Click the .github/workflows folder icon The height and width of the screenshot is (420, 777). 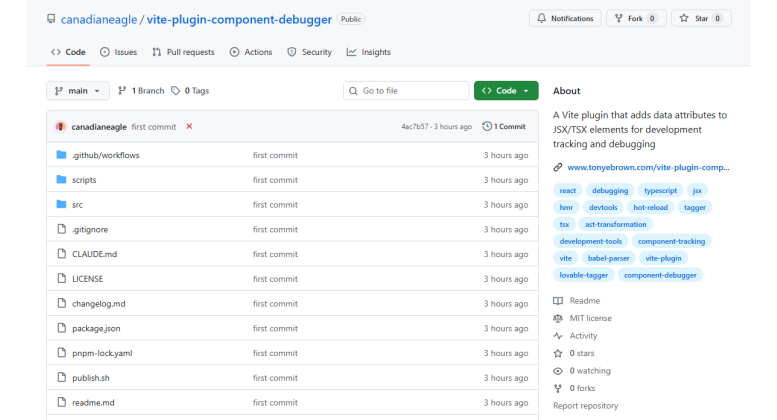[61, 155]
